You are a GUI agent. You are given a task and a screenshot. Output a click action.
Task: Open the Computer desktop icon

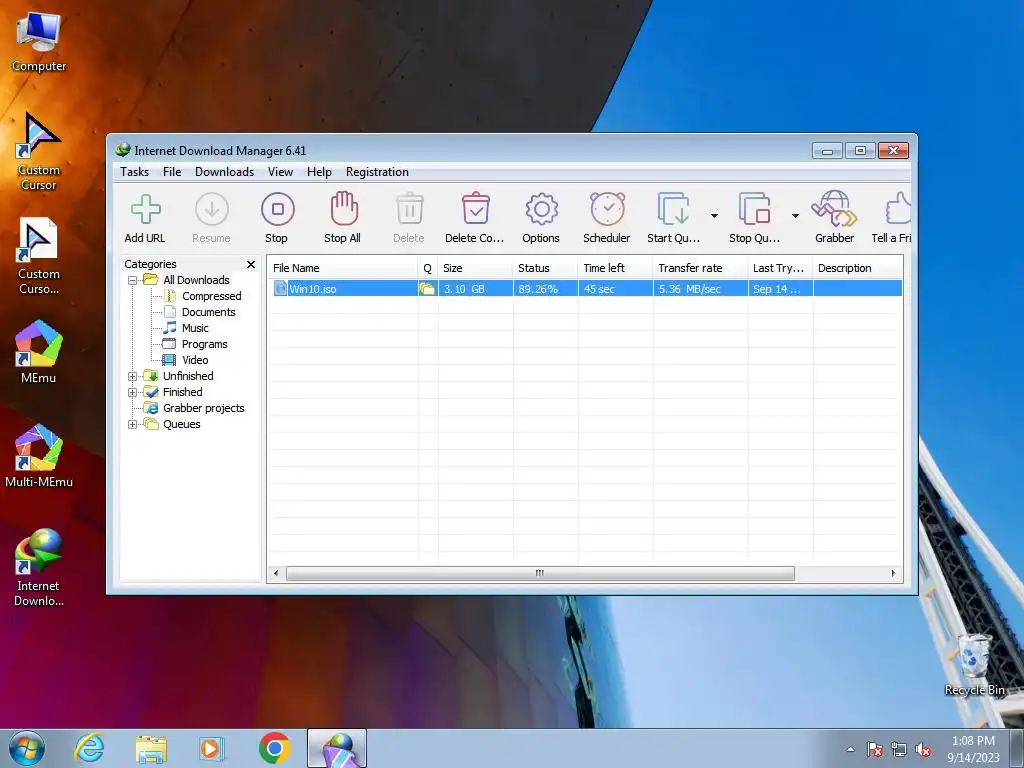(x=39, y=42)
